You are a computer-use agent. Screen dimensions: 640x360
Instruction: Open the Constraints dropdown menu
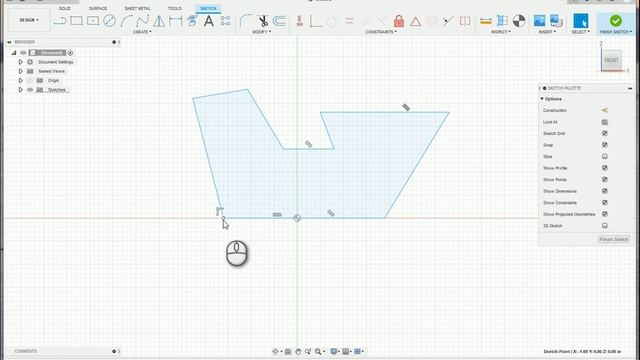click(381, 32)
